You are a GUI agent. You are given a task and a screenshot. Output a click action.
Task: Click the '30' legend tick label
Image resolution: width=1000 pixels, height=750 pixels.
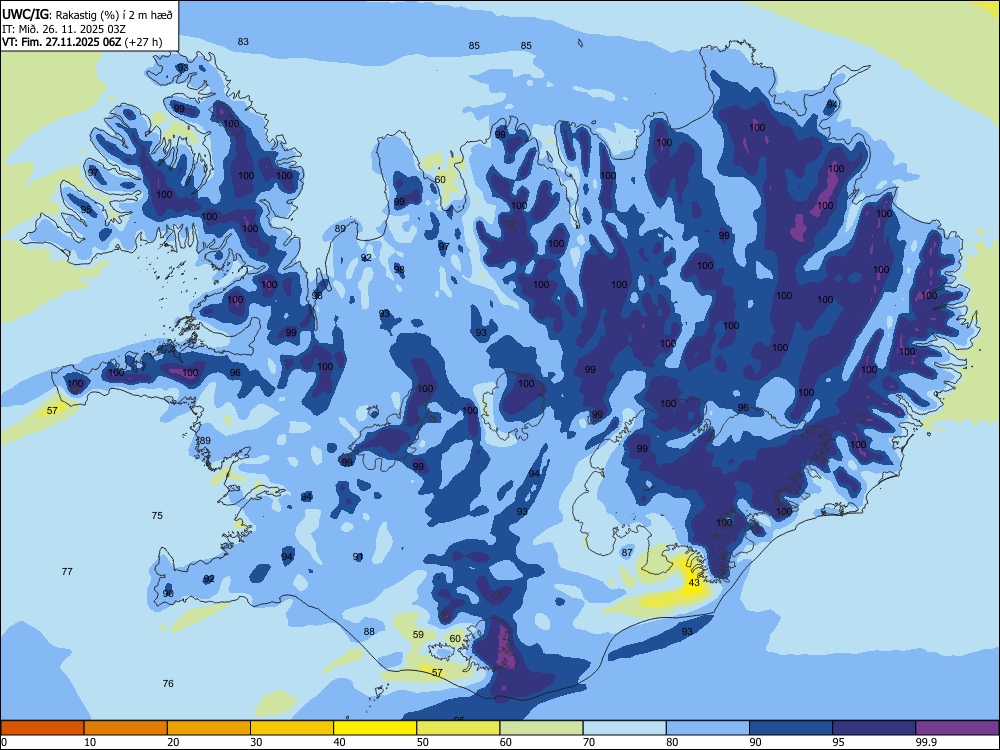(256, 742)
